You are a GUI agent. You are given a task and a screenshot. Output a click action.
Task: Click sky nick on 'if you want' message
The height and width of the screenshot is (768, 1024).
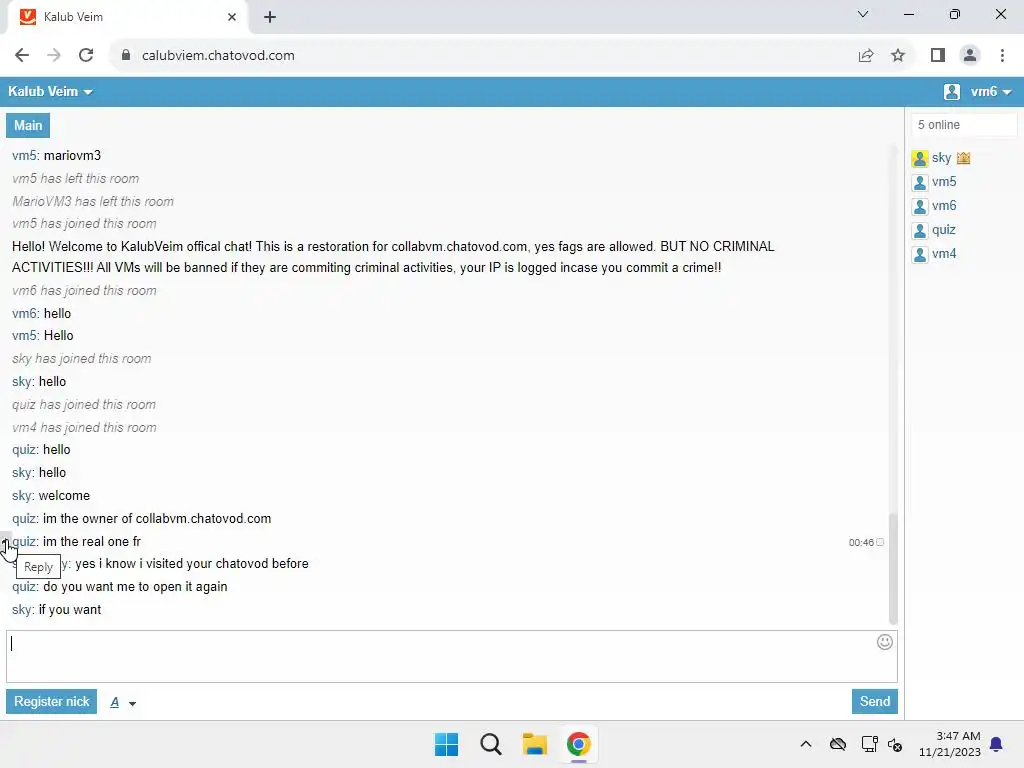click(22, 610)
